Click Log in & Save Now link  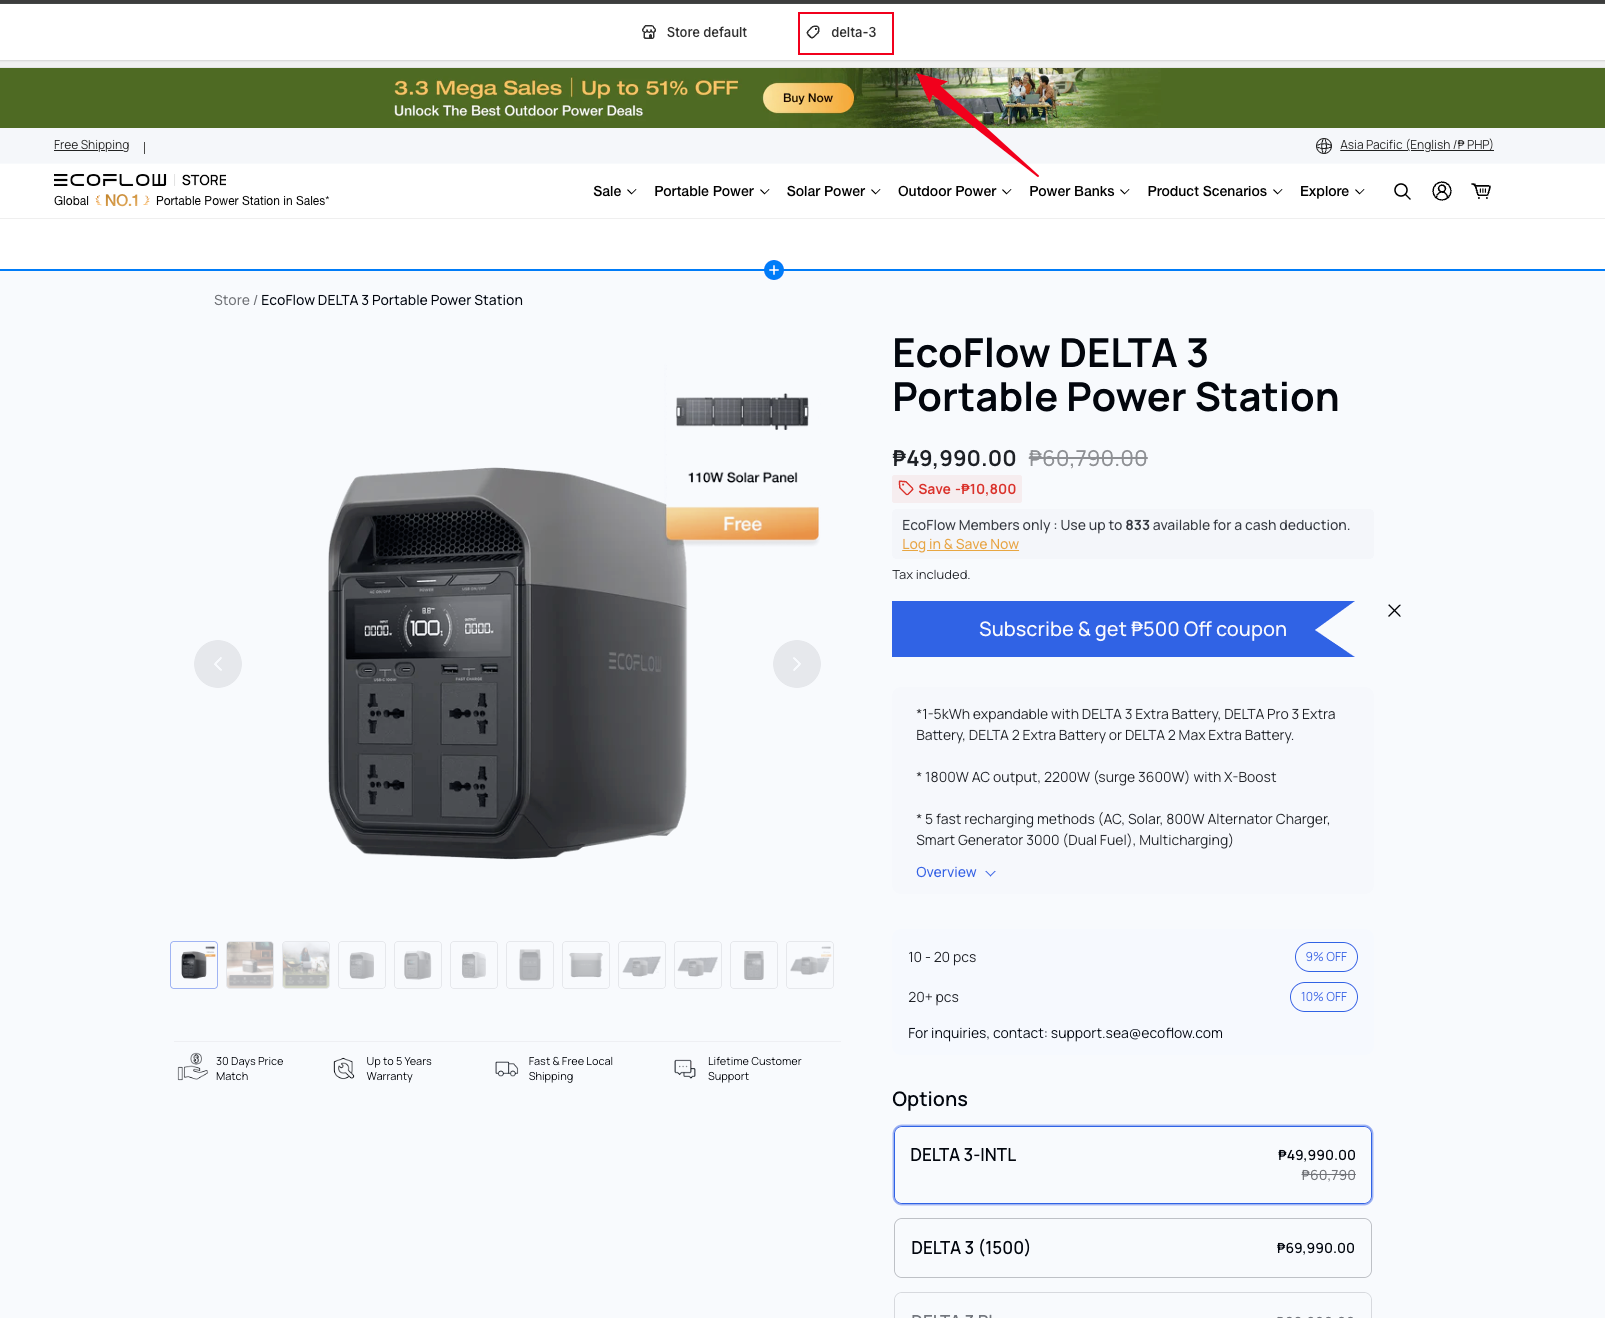pyautogui.click(x=960, y=544)
